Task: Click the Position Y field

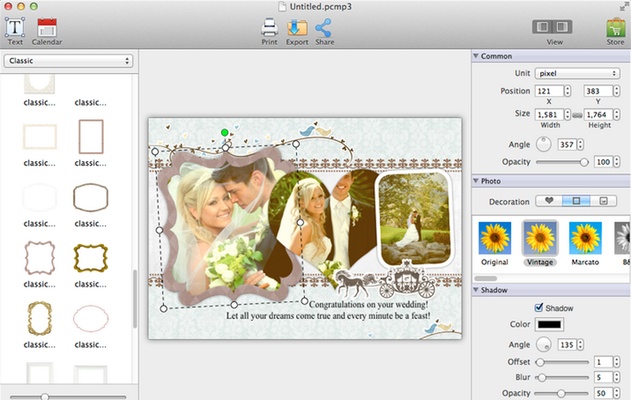Action: 598,91
